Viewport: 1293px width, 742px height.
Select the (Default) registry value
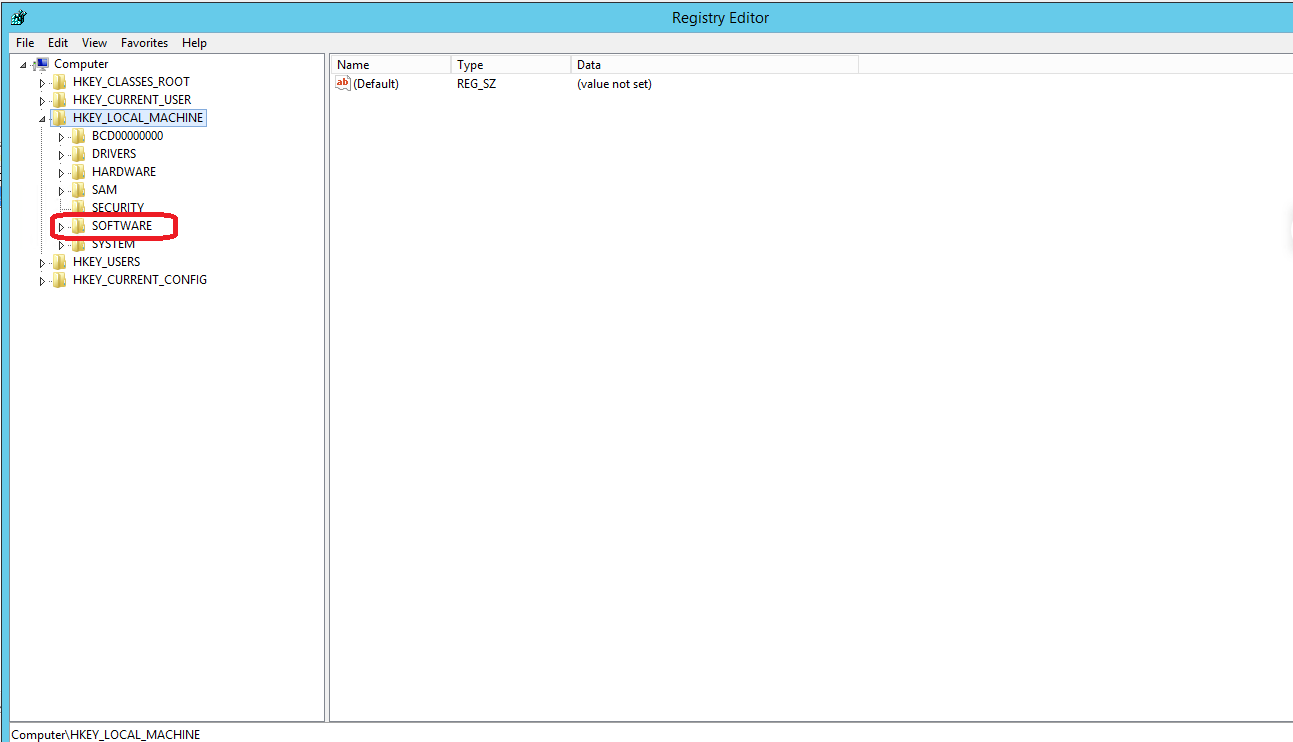click(375, 84)
